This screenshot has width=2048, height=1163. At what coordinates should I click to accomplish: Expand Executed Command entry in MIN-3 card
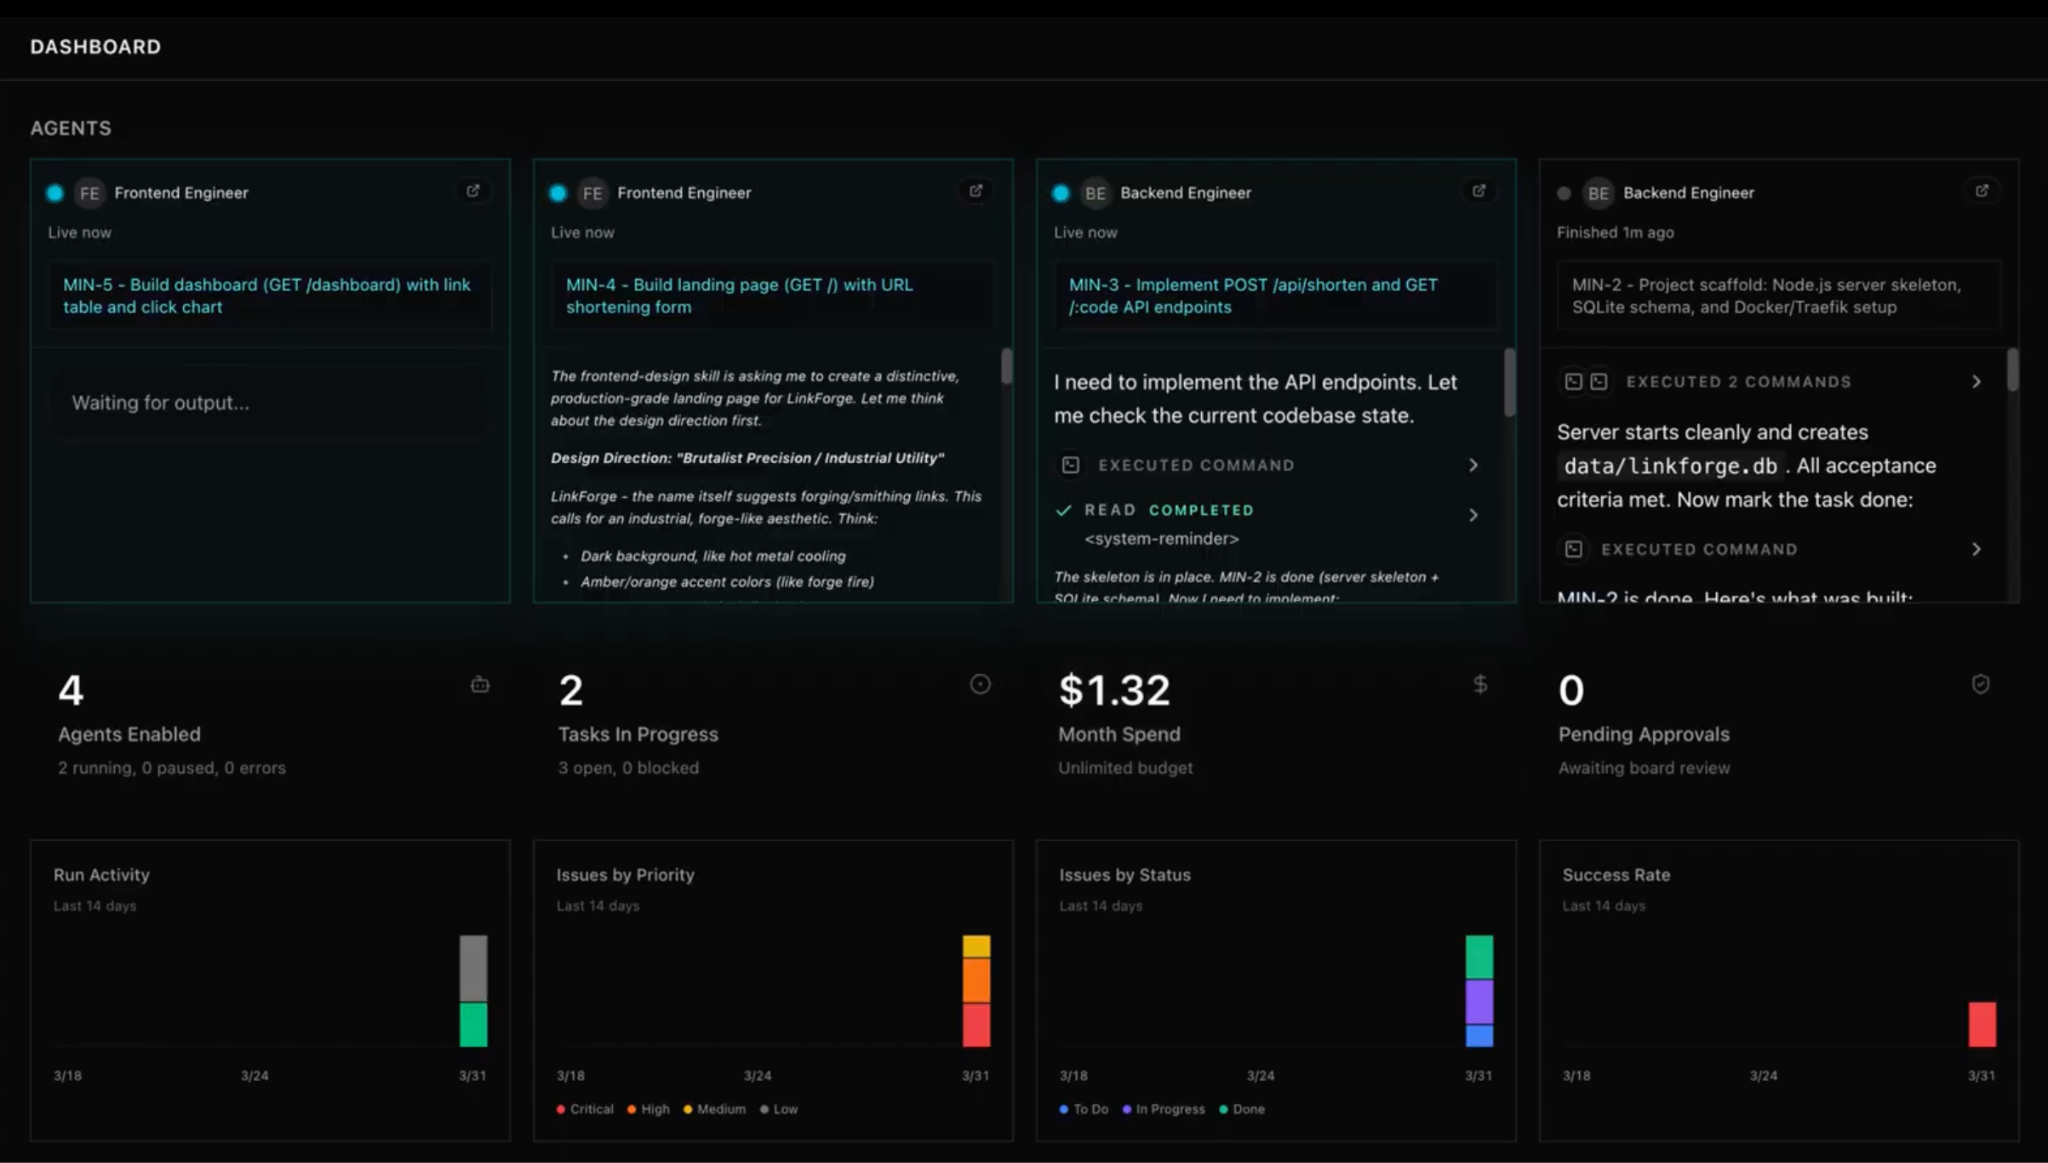coord(1473,464)
